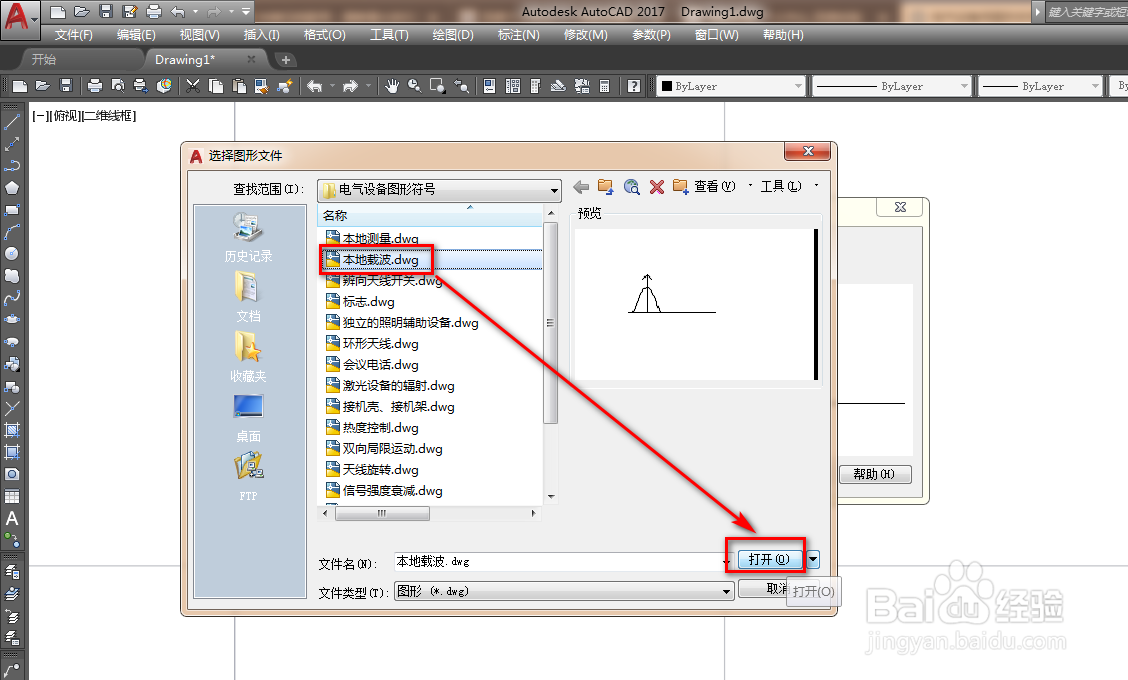Click the Copy icon in the Standard toolbar
The image size is (1128, 680).
click(216, 86)
